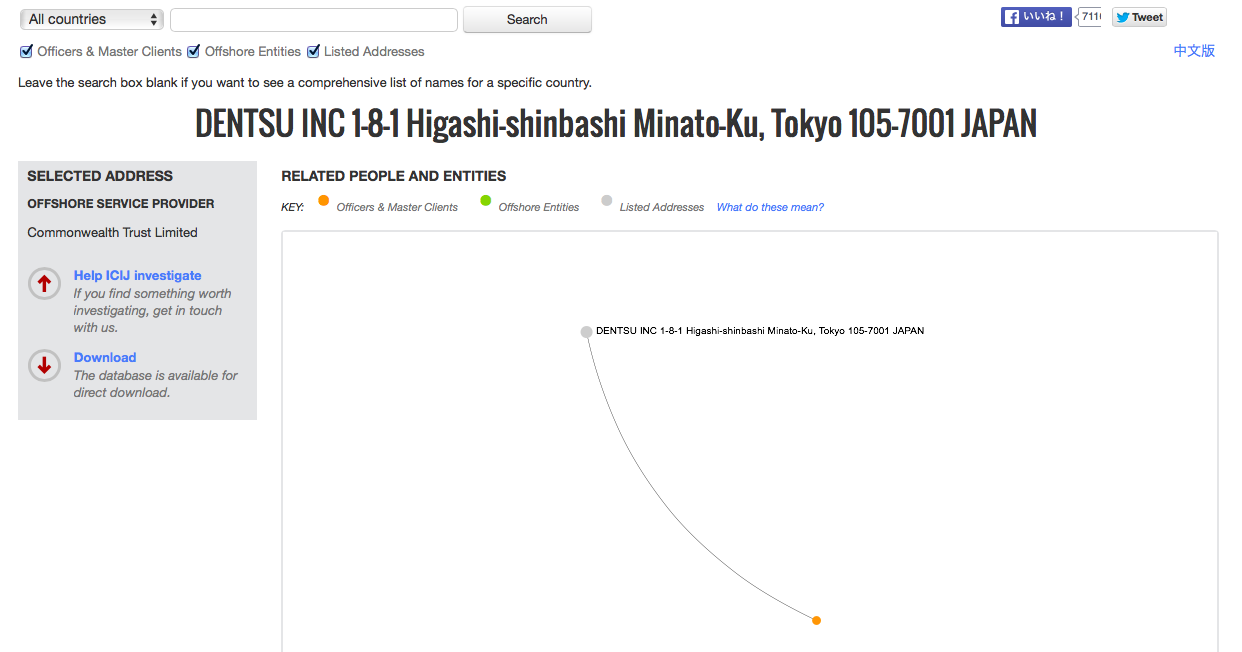Switch to Chinese version link
This screenshot has width=1242, height=652.
[x=1194, y=51]
